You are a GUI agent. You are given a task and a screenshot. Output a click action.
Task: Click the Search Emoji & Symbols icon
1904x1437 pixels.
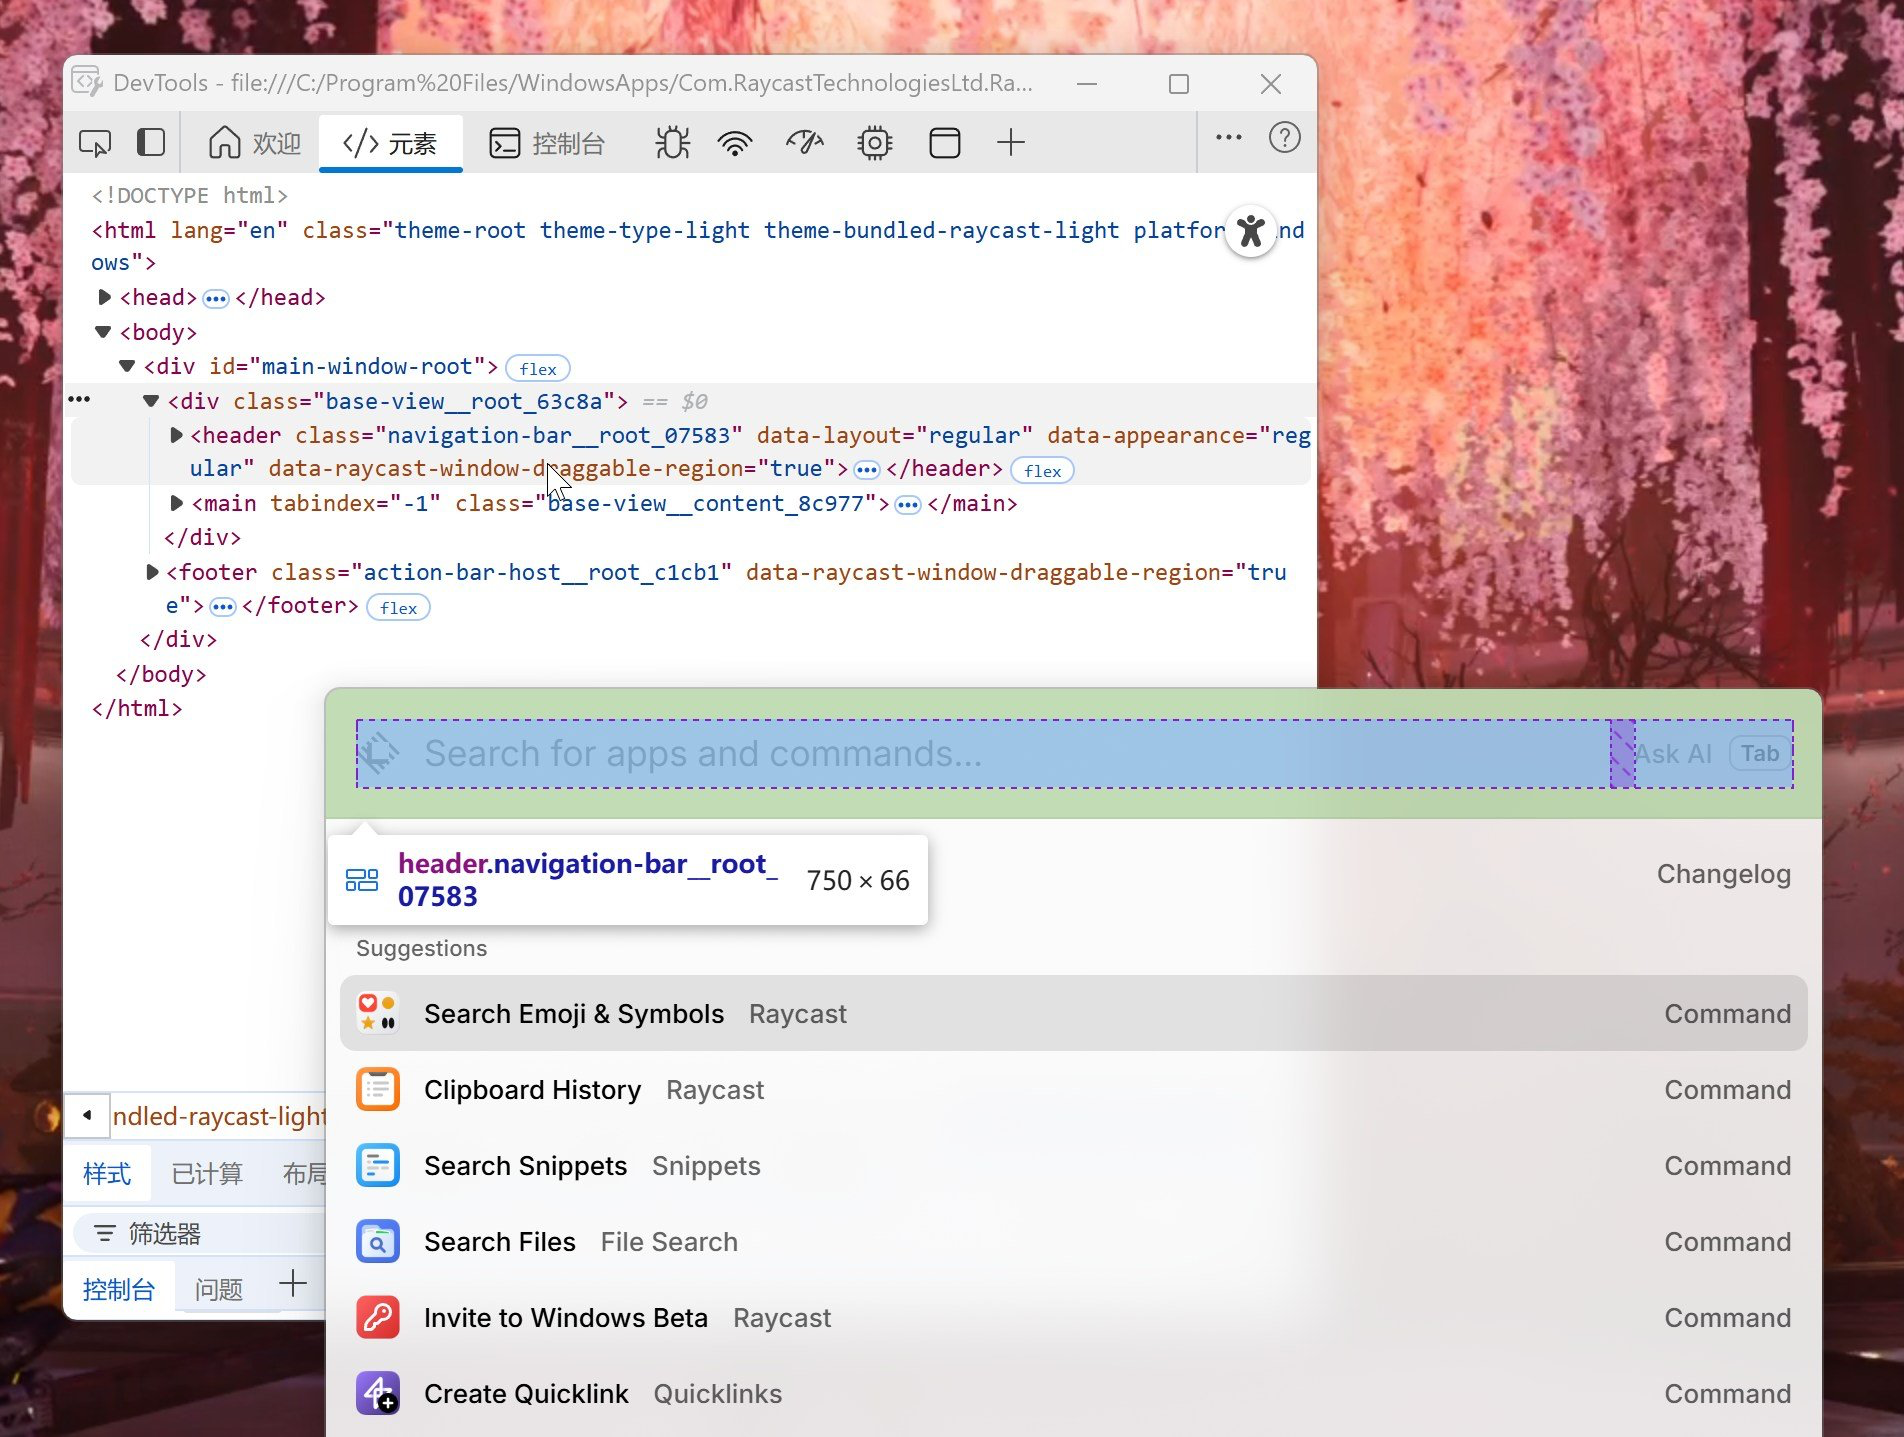[378, 1013]
